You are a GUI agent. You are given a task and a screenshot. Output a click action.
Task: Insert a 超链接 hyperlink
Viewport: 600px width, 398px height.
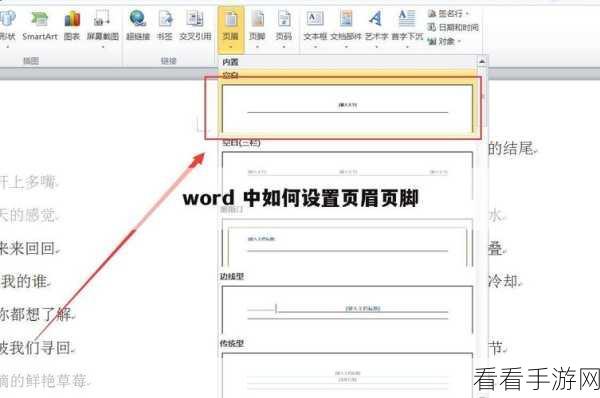coord(138,25)
